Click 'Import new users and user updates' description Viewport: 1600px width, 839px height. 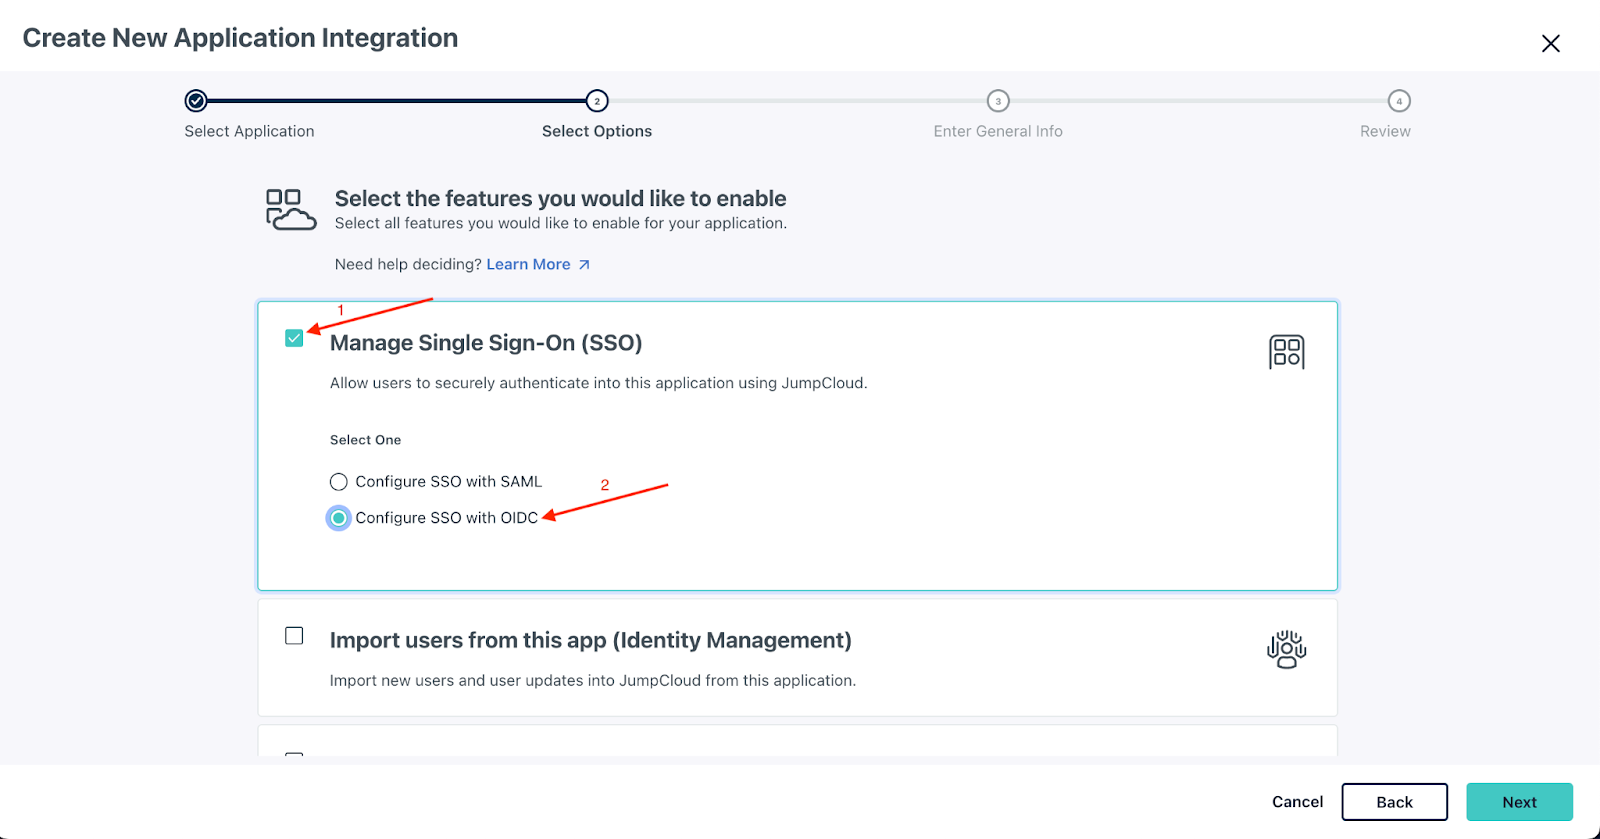coord(593,681)
